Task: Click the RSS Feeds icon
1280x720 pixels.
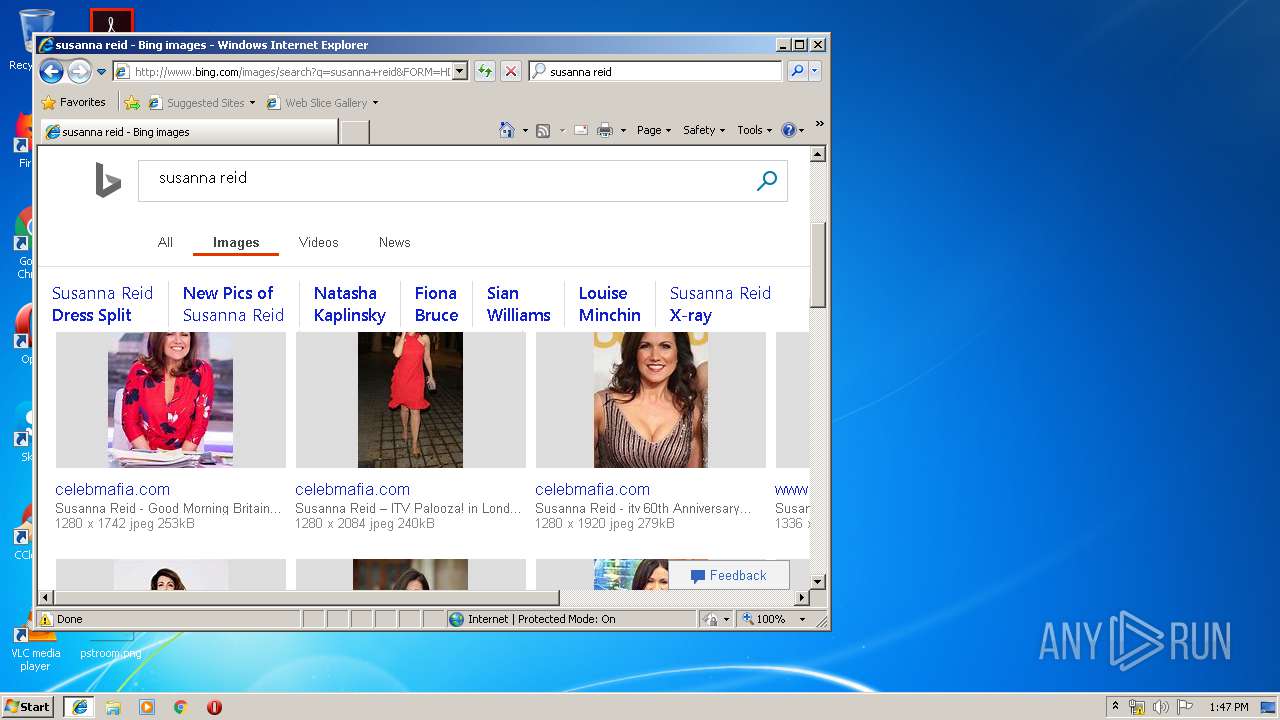Action: tap(543, 130)
